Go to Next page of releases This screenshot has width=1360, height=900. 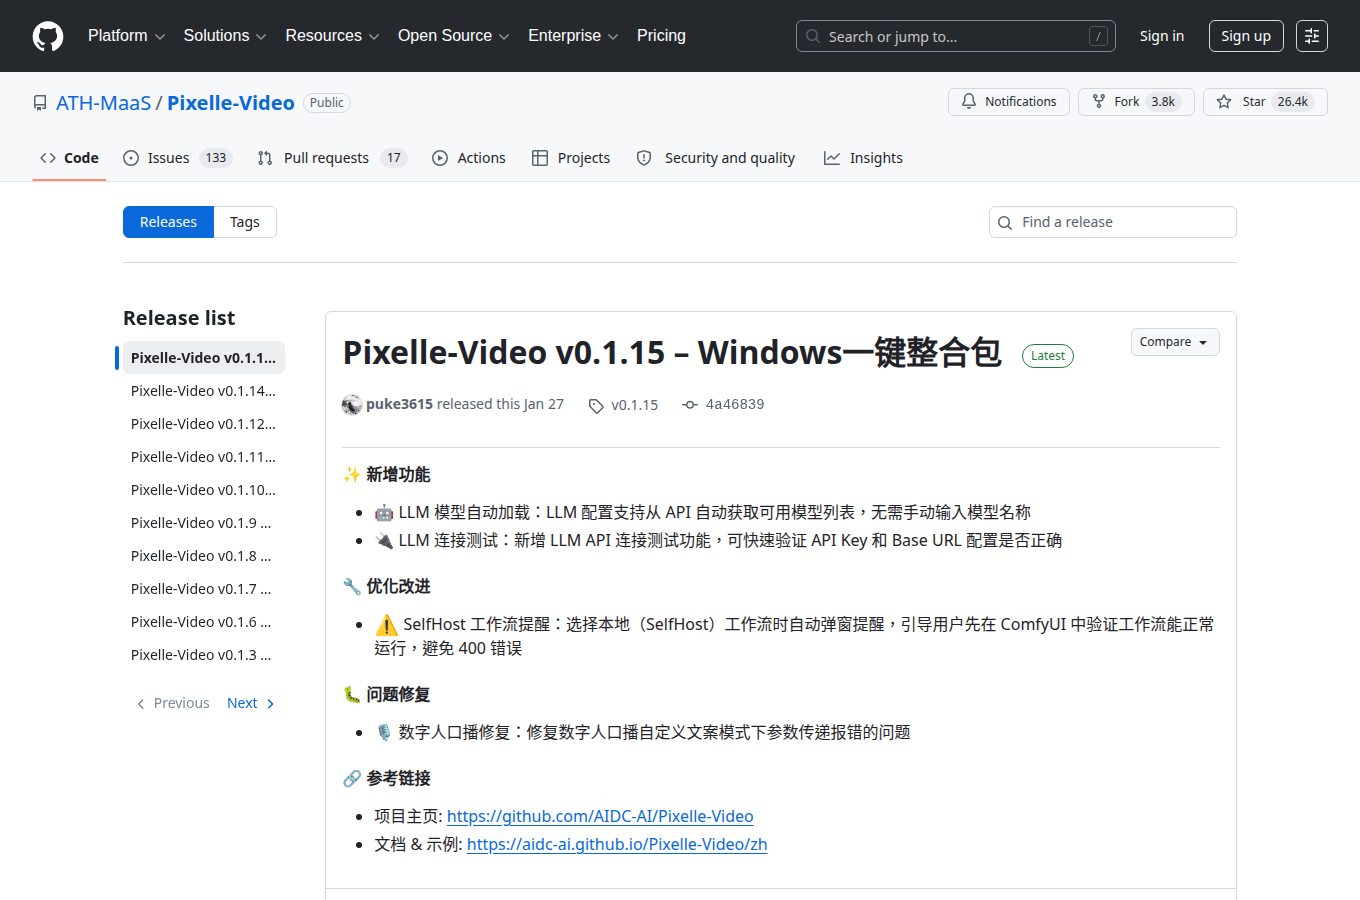point(250,703)
